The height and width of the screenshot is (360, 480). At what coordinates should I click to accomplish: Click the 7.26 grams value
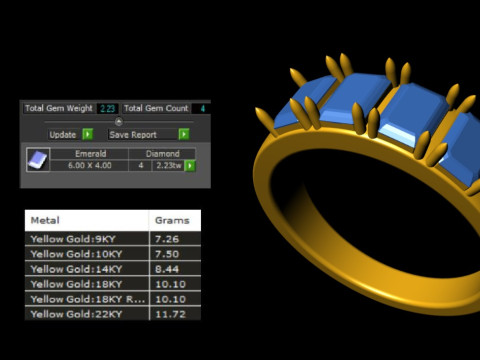(x=167, y=239)
